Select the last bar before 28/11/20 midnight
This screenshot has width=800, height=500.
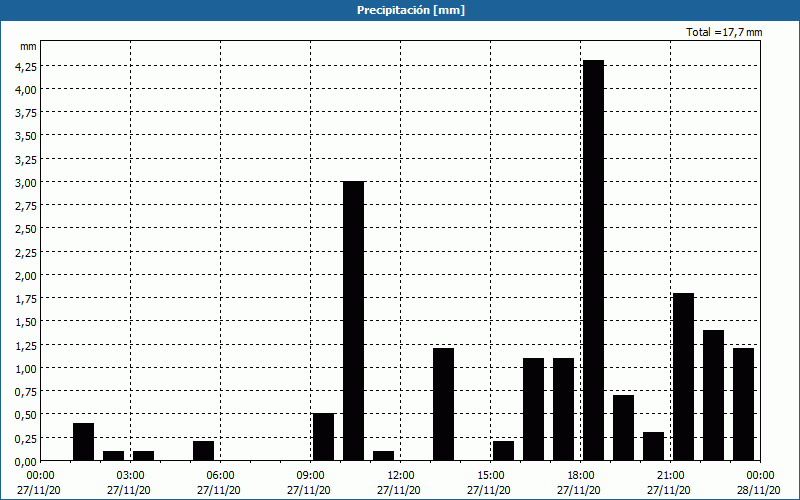[x=743, y=405]
